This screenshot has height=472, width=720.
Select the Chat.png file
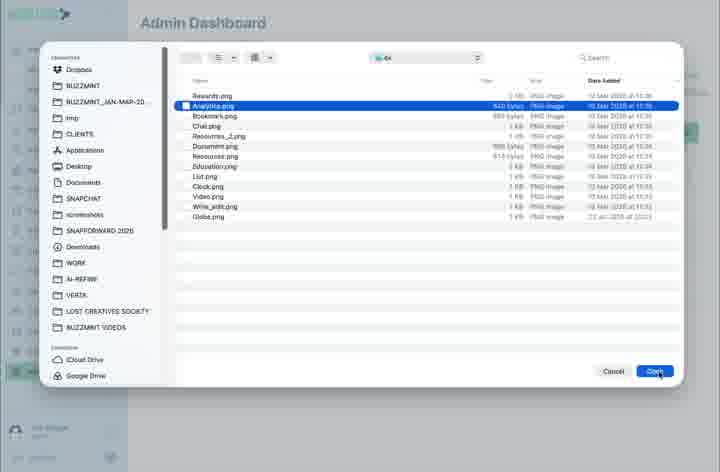427,126
